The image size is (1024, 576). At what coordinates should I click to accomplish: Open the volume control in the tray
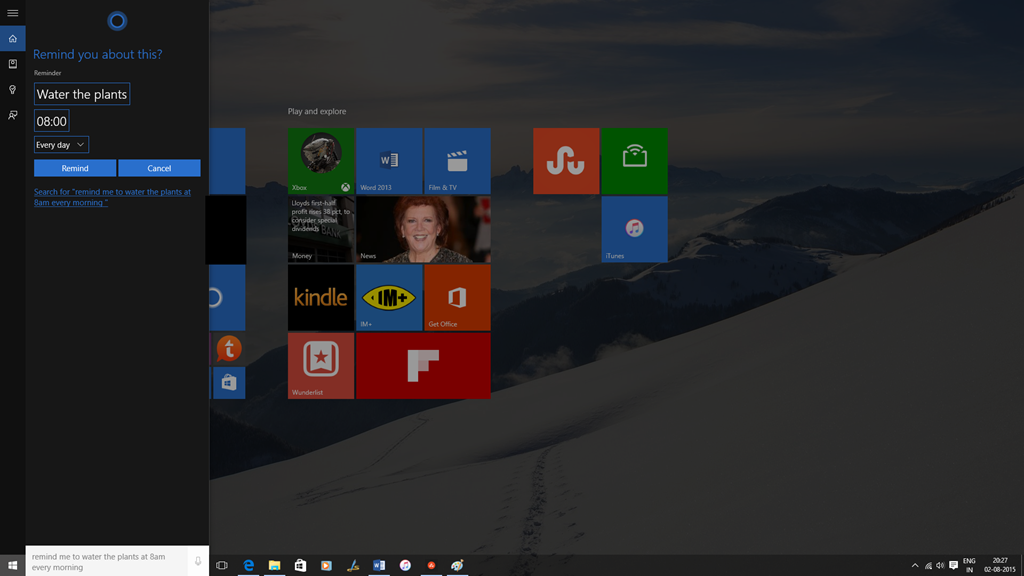940,566
